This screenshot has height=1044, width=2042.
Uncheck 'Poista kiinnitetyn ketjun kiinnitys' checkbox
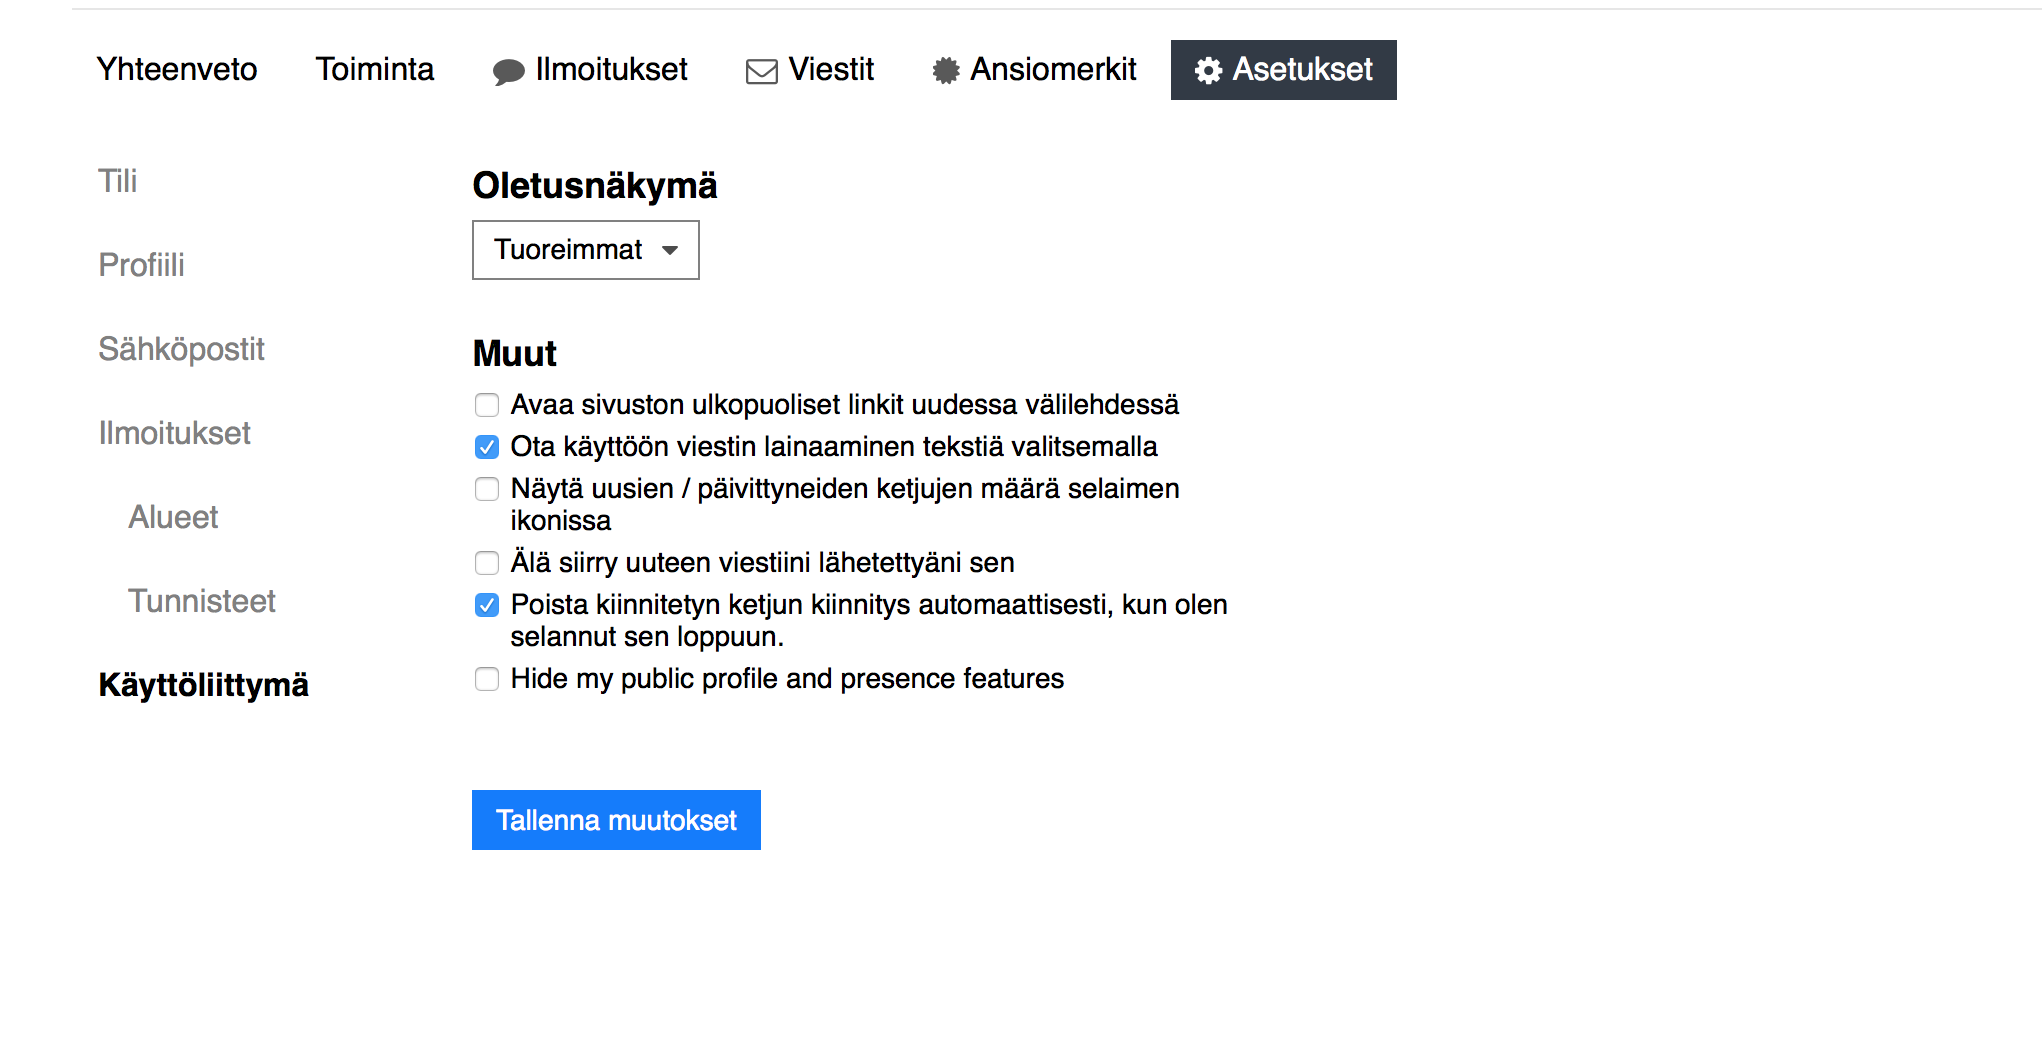[487, 605]
